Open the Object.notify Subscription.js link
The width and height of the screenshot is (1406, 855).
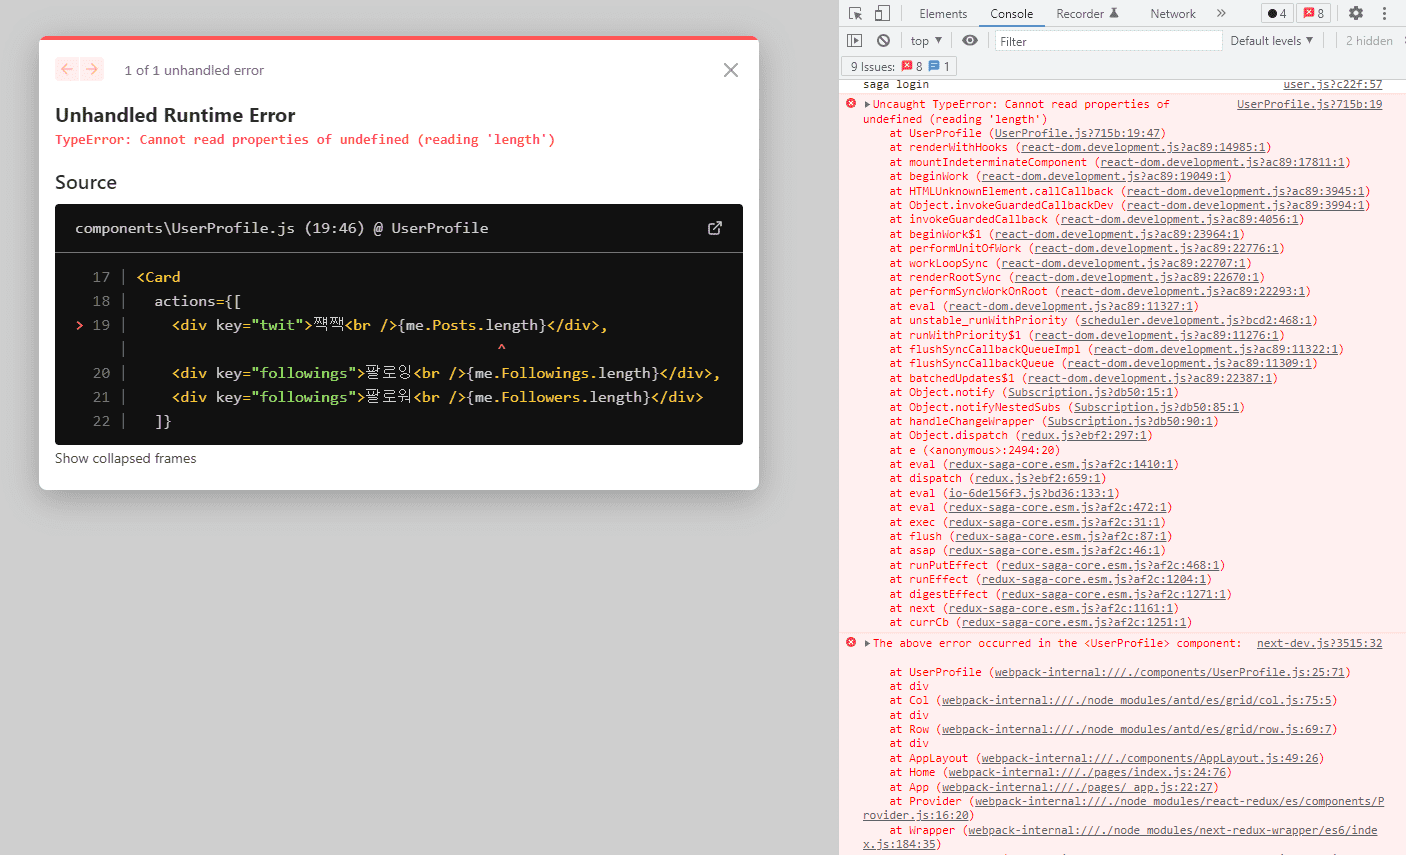[x=1090, y=393]
